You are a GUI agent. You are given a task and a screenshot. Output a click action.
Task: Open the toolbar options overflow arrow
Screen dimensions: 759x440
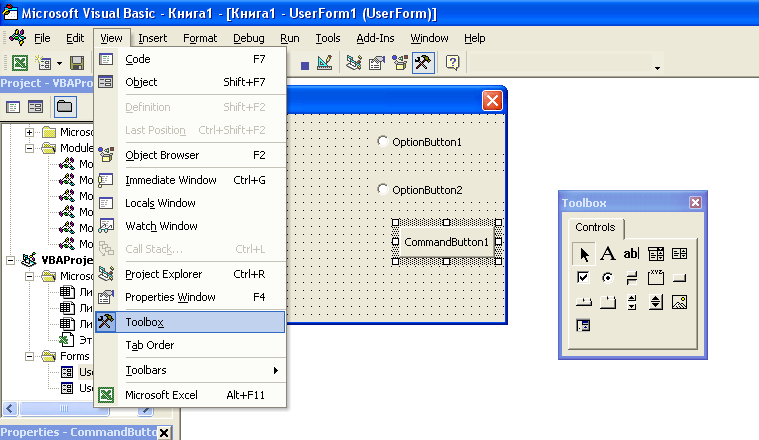[x=657, y=68]
